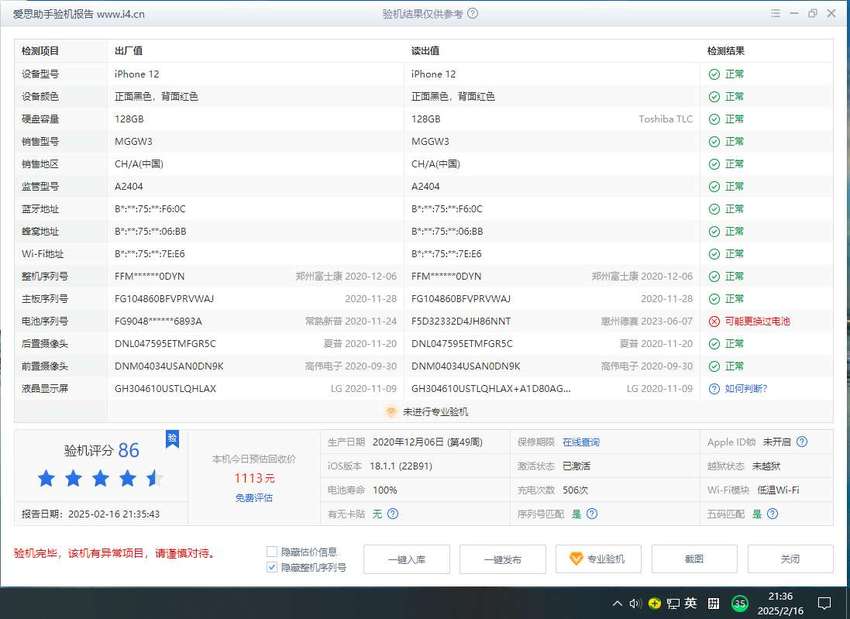Click the help icon next to 序列号匹配
The image size is (850, 619).
click(592, 513)
